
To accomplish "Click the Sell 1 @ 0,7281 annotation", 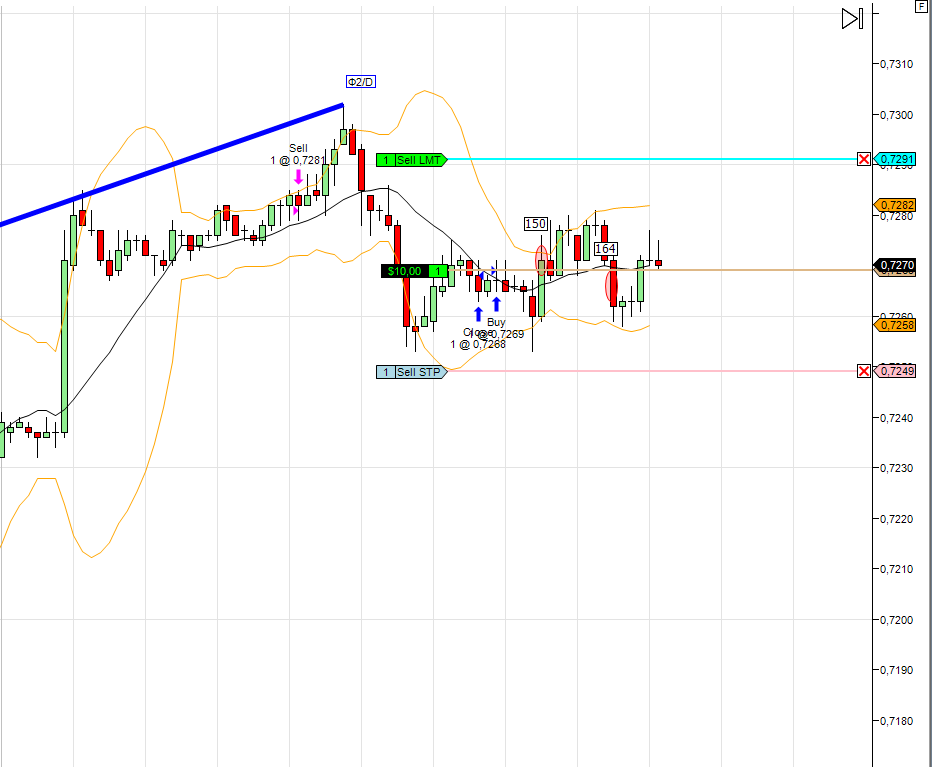I will pyautogui.click(x=298, y=154).
